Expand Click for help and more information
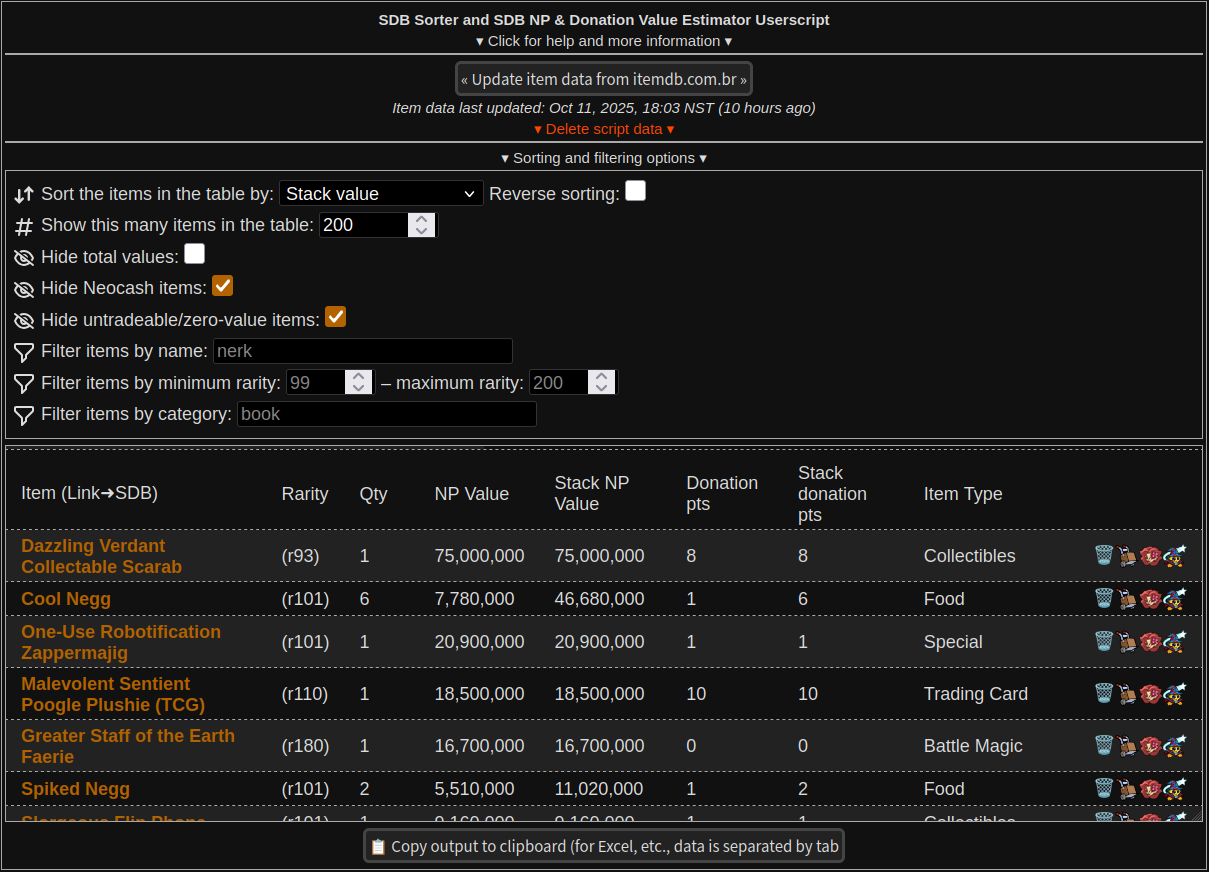Screen dimensions: 1209x872 pyautogui.click(x=604, y=41)
